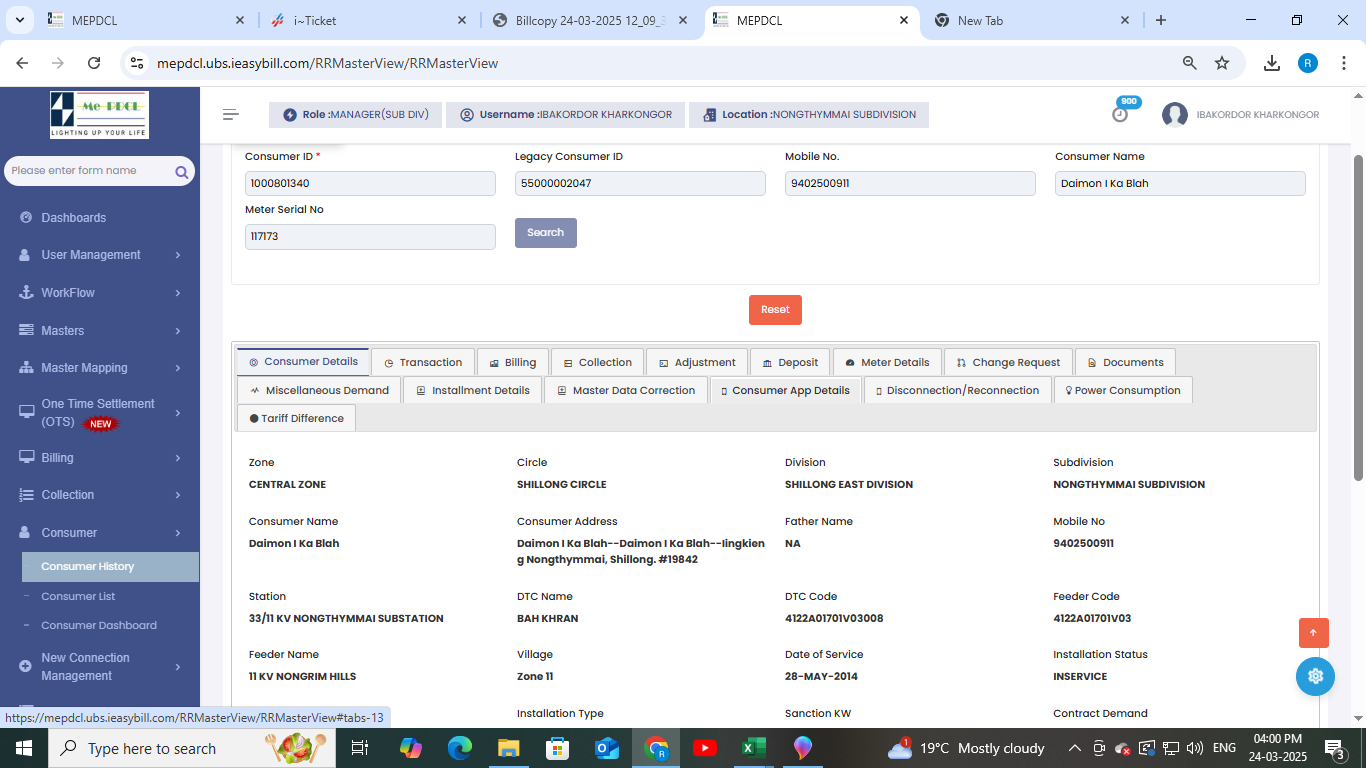Collapse Consumer sidebar menu

pyautogui.click(x=100, y=533)
